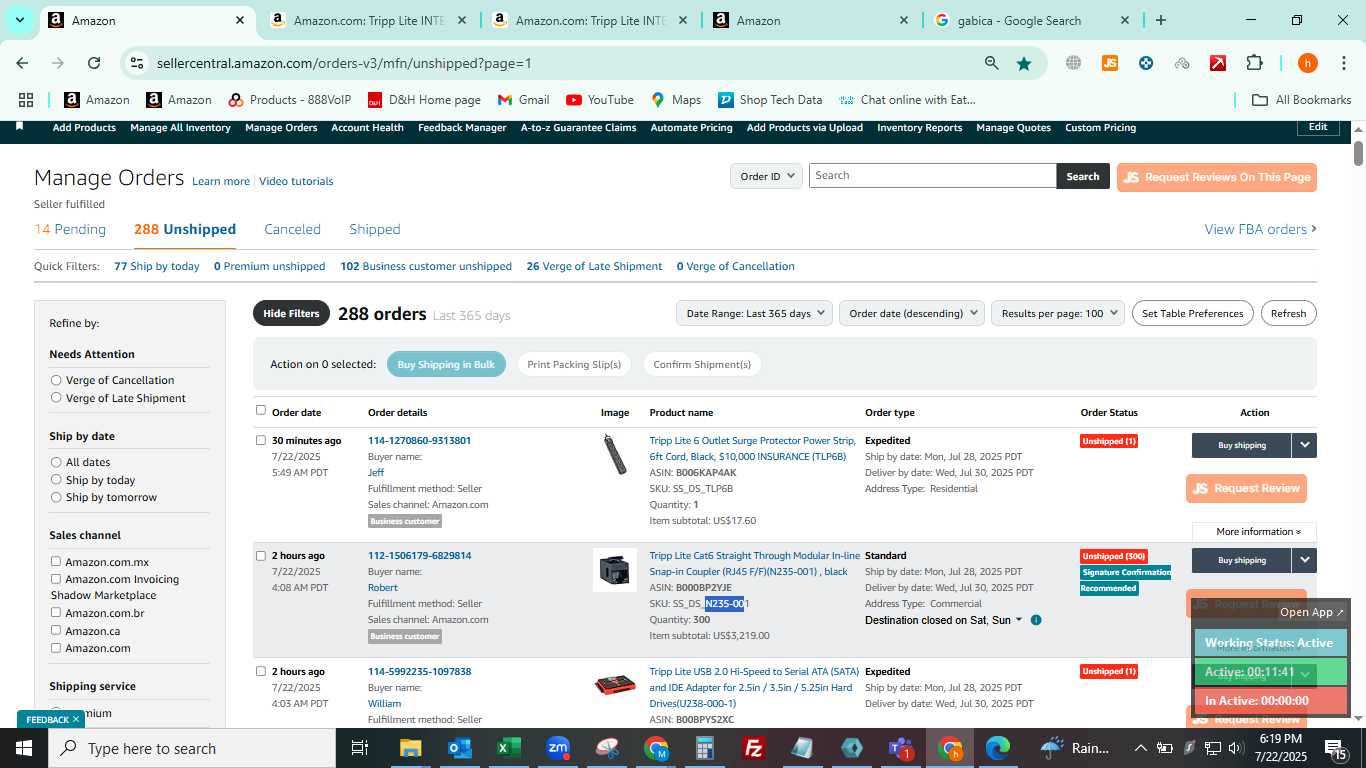Check the Amazon.com.br sales channel
The height and width of the screenshot is (768, 1366).
pyautogui.click(x=56, y=613)
